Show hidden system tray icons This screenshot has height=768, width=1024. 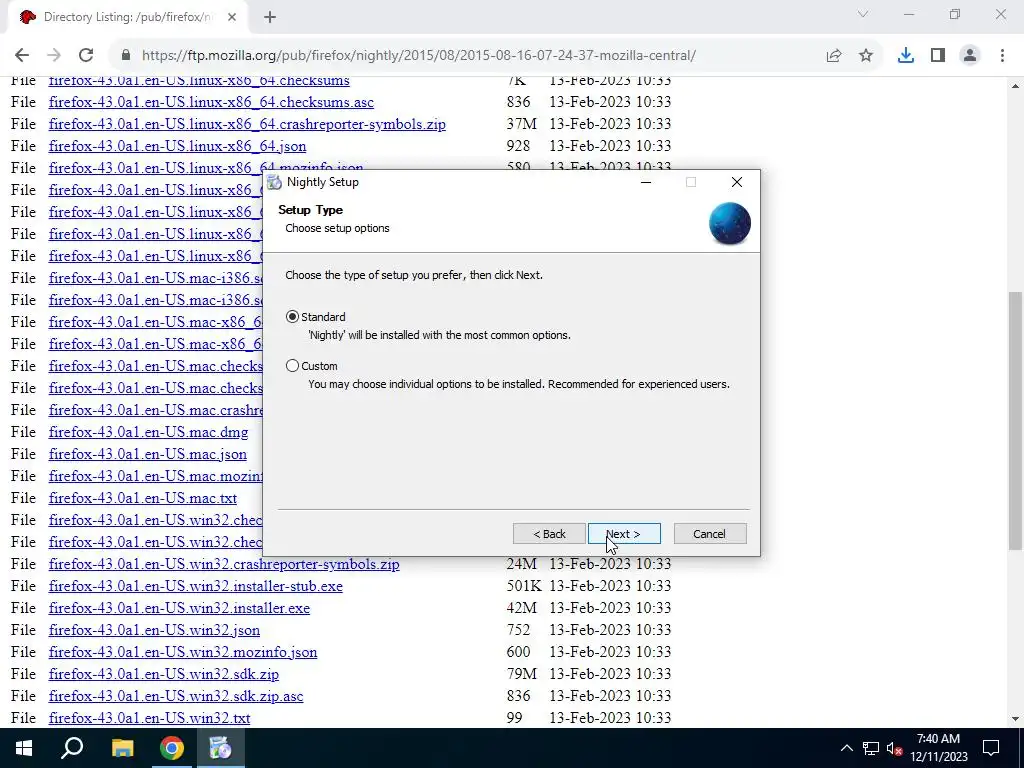pyautogui.click(x=846, y=748)
